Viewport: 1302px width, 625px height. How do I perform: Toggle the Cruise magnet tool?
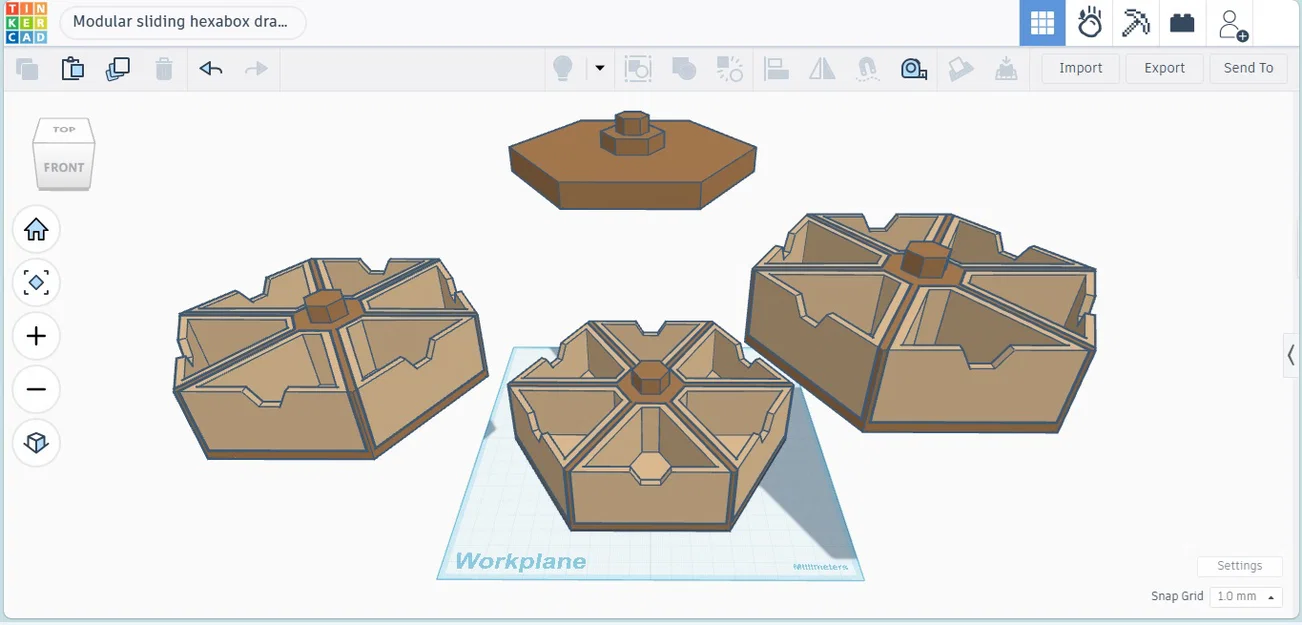pyautogui.click(x=868, y=68)
